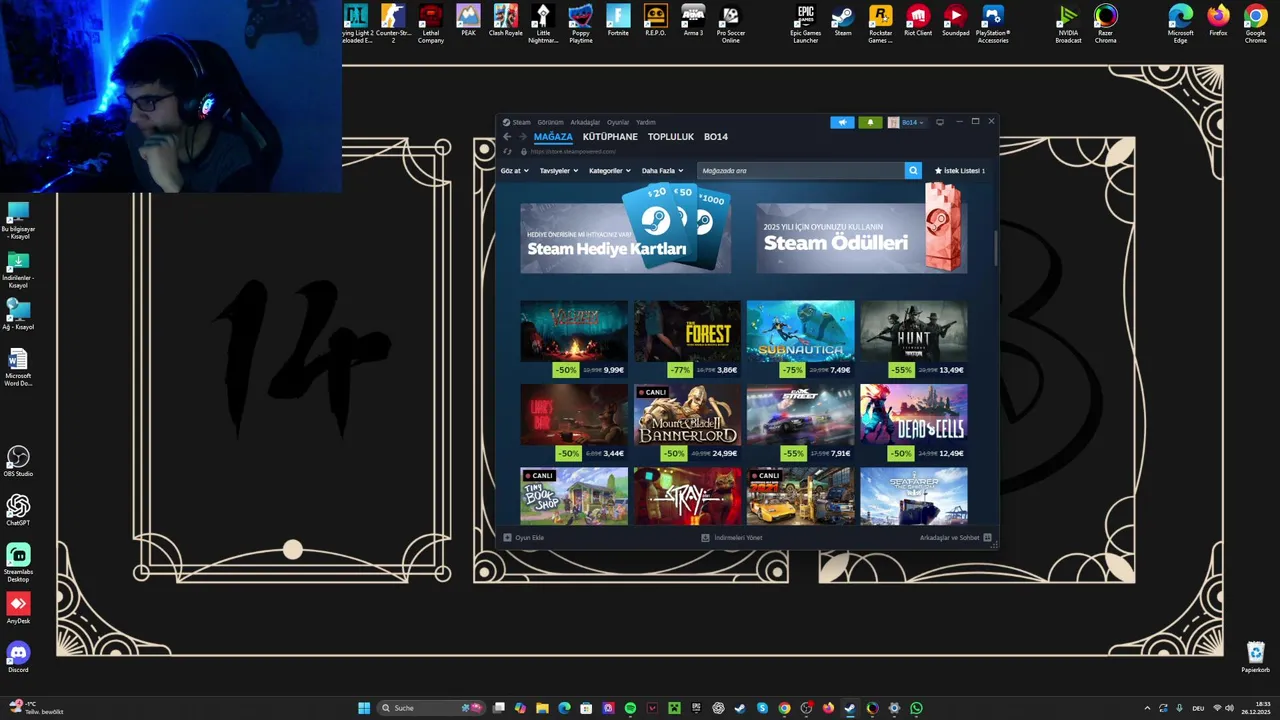Open the Steam menu in the title bar
1280x720 pixels.
click(517, 122)
